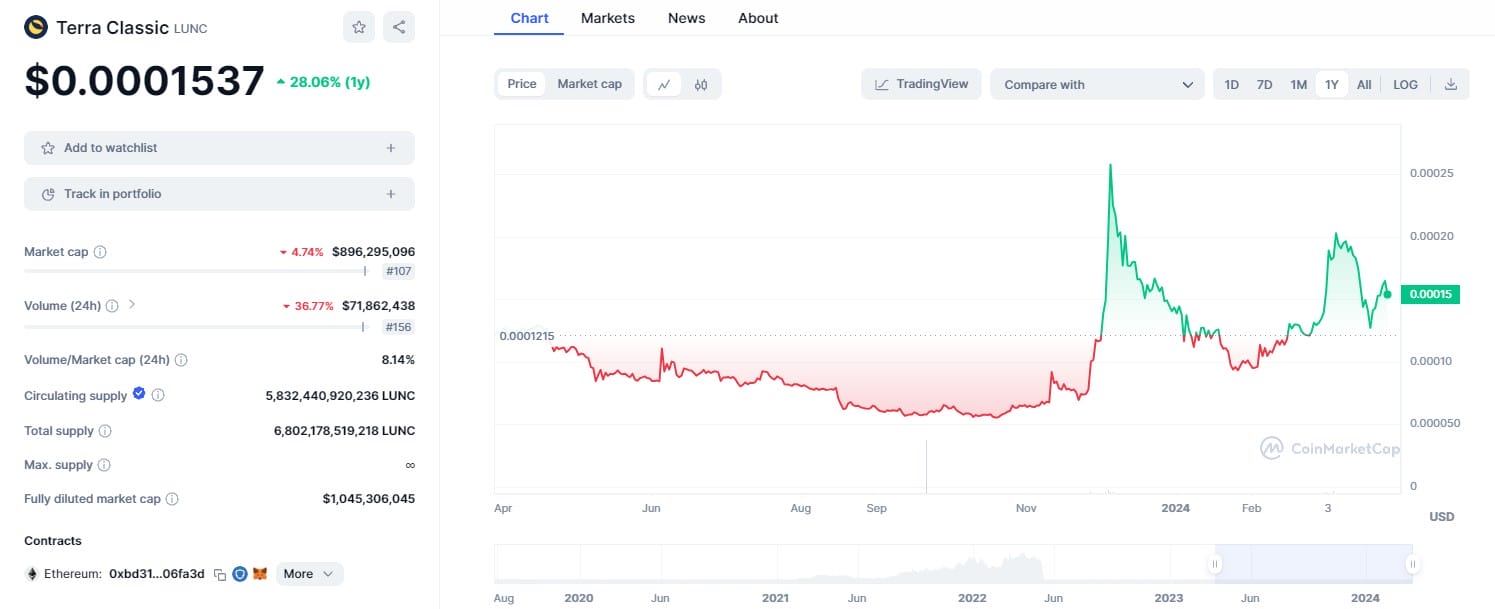The height and width of the screenshot is (609, 1495).
Task: Enable LOG scale on chart
Action: (1405, 85)
